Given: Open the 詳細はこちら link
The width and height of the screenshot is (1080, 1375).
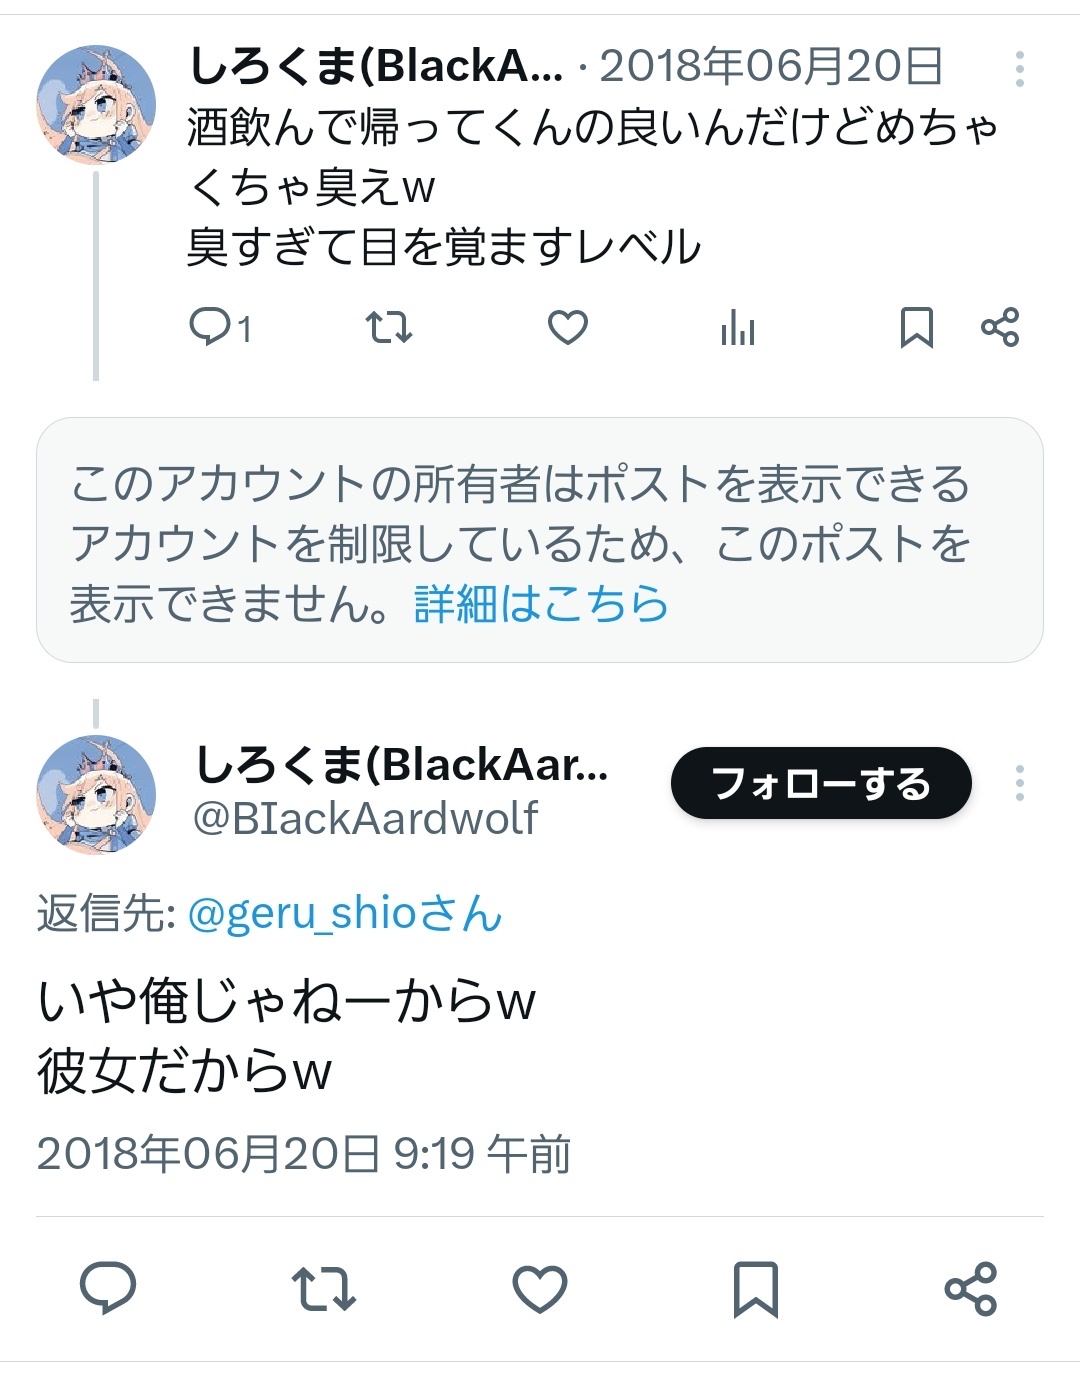Looking at the screenshot, I should click(541, 604).
